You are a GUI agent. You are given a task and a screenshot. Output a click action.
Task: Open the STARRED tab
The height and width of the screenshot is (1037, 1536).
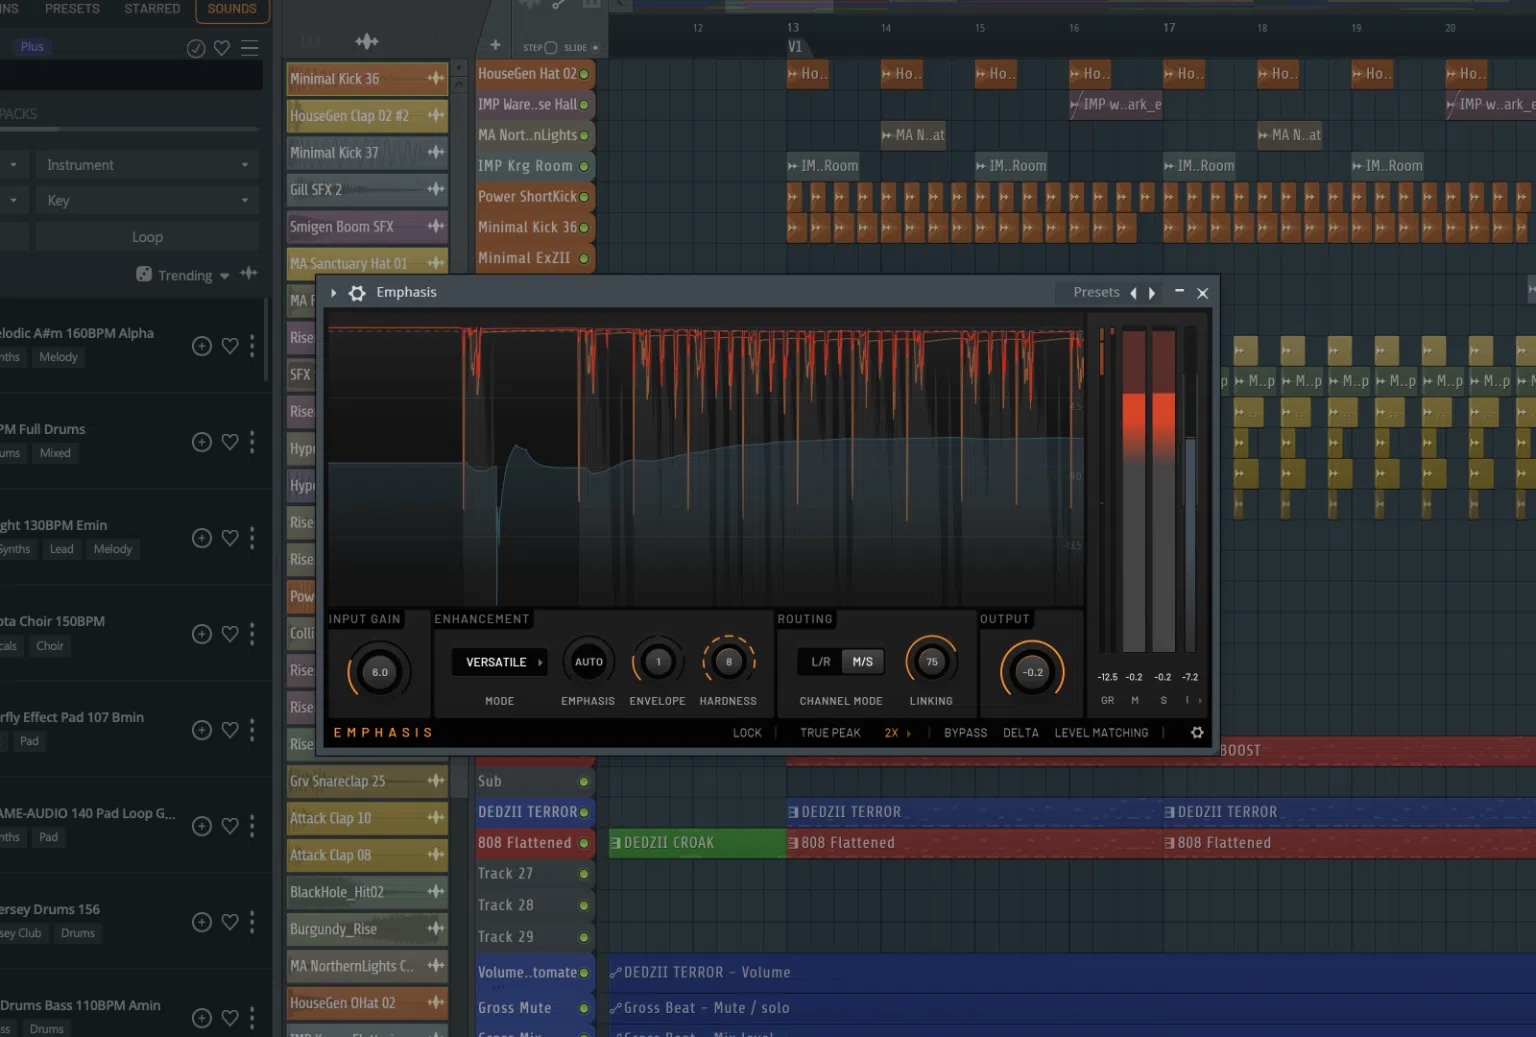point(151,8)
